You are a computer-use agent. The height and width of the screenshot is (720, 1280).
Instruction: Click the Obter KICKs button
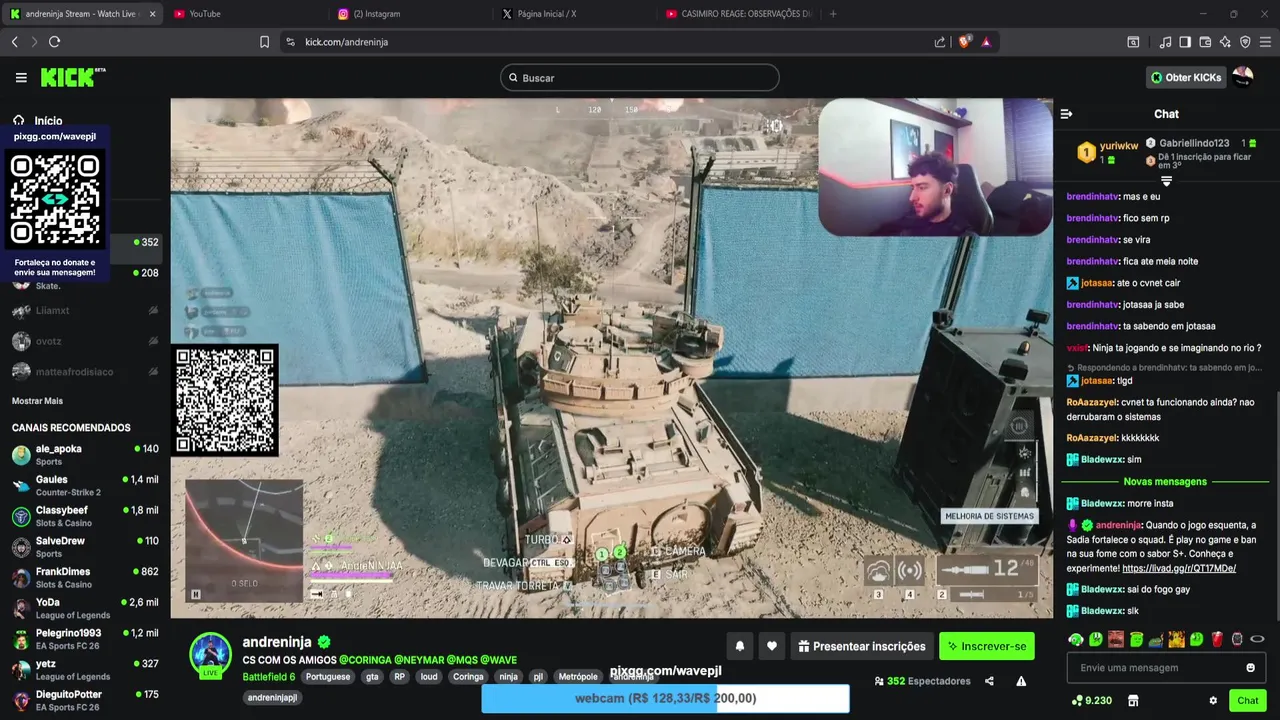[1185, 77]
